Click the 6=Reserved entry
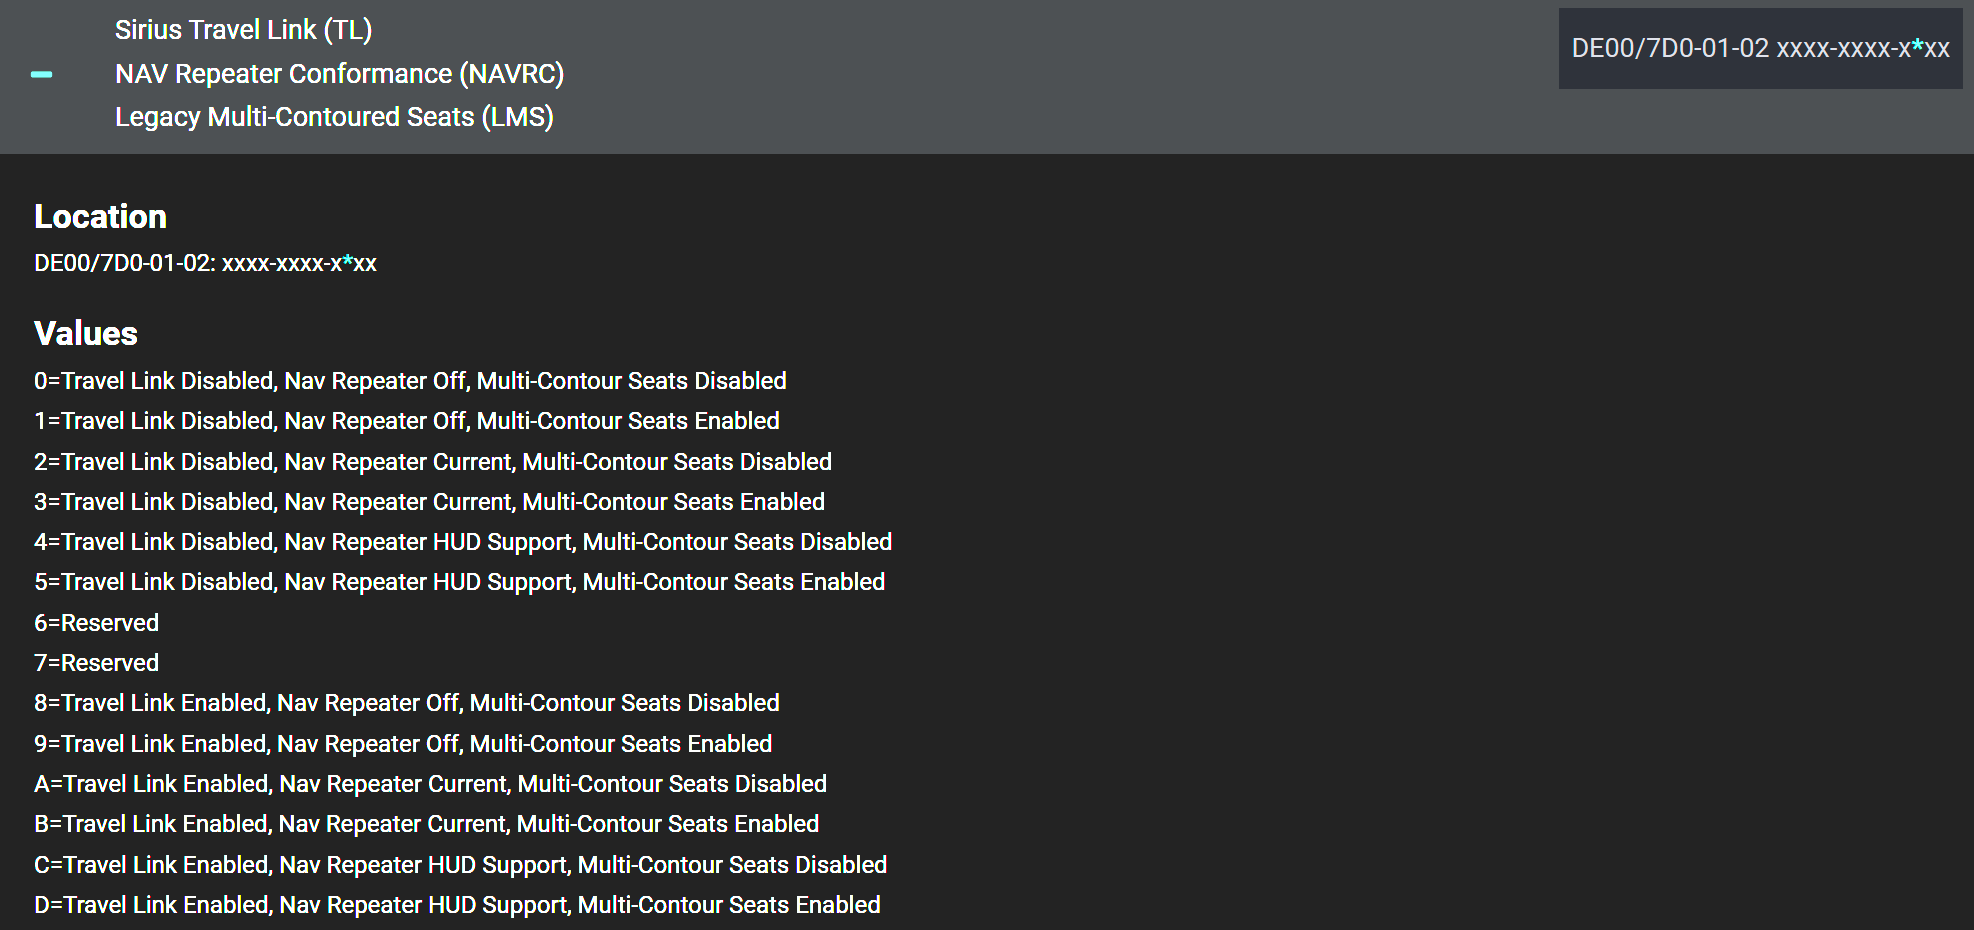Viewport: 1974px width, 930px height. (x=96, y=623)
